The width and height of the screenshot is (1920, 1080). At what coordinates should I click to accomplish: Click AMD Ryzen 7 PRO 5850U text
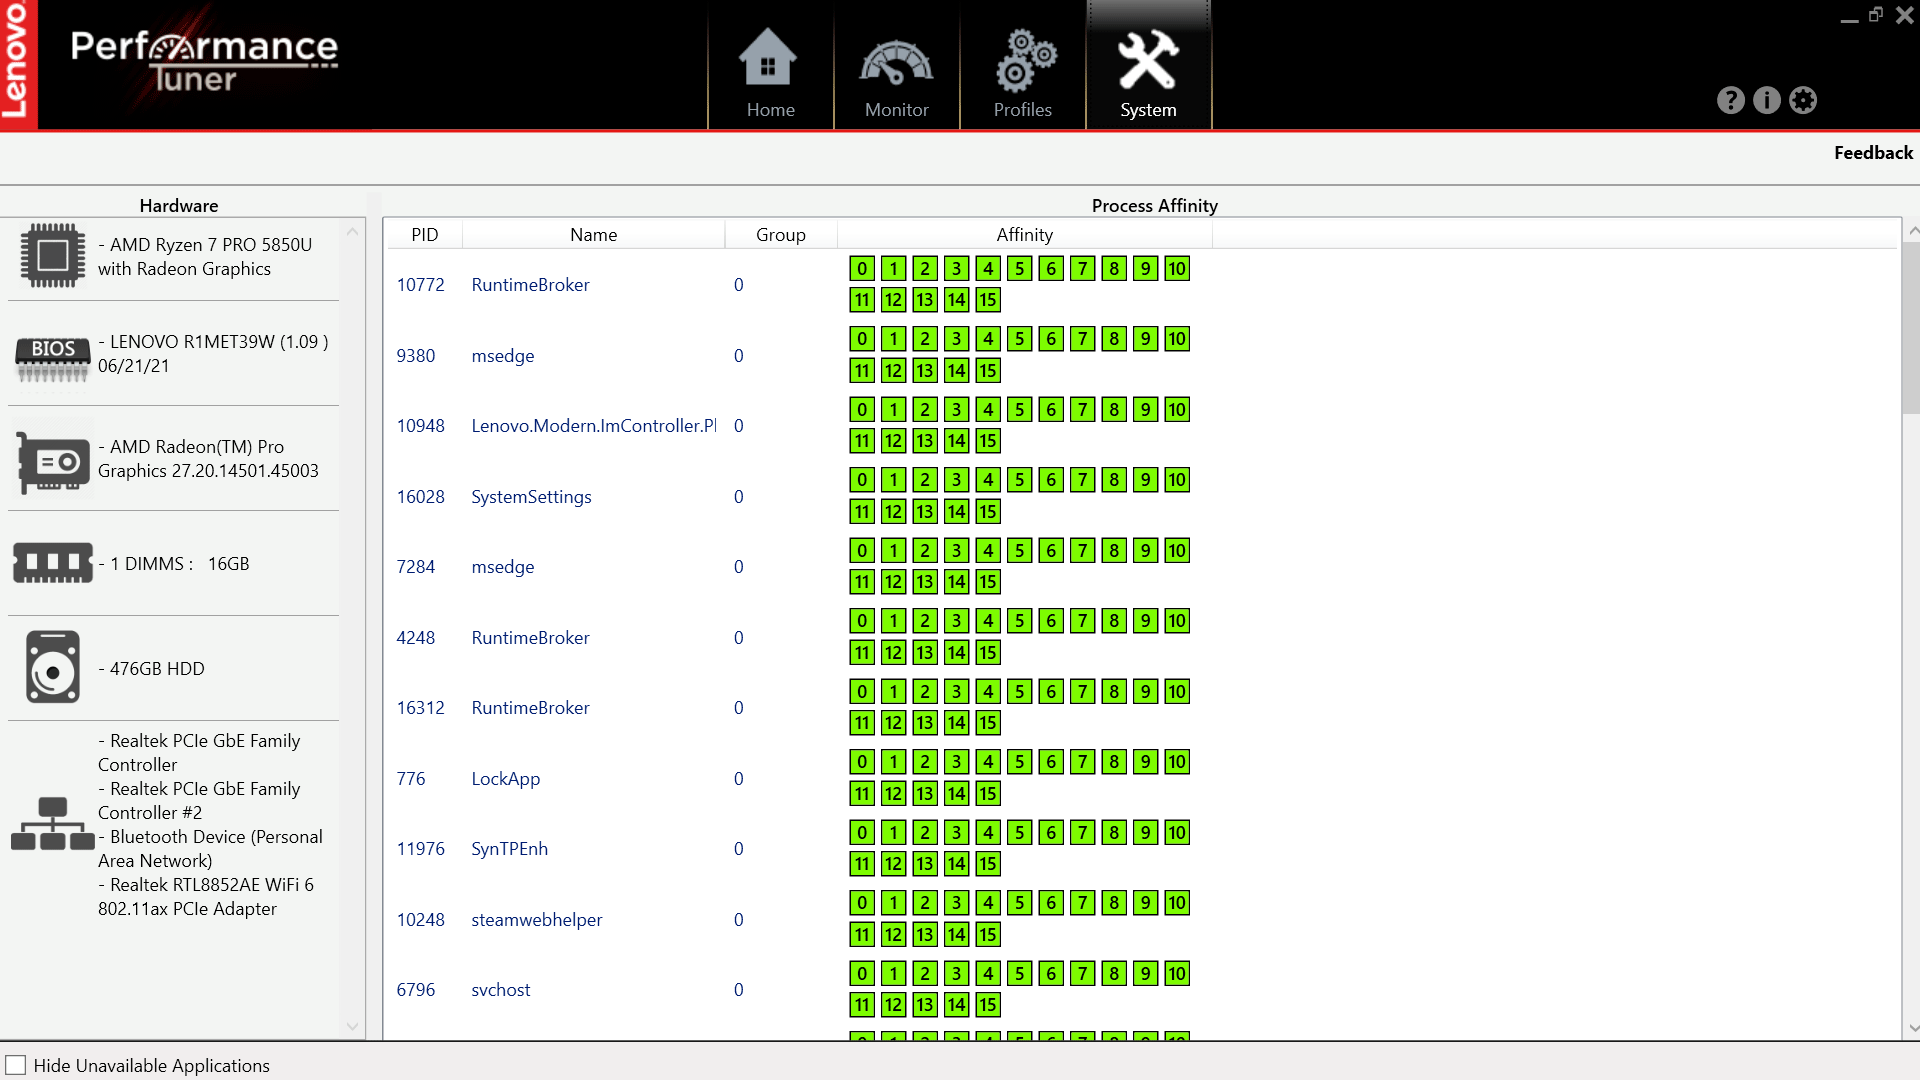coord(205,256)
